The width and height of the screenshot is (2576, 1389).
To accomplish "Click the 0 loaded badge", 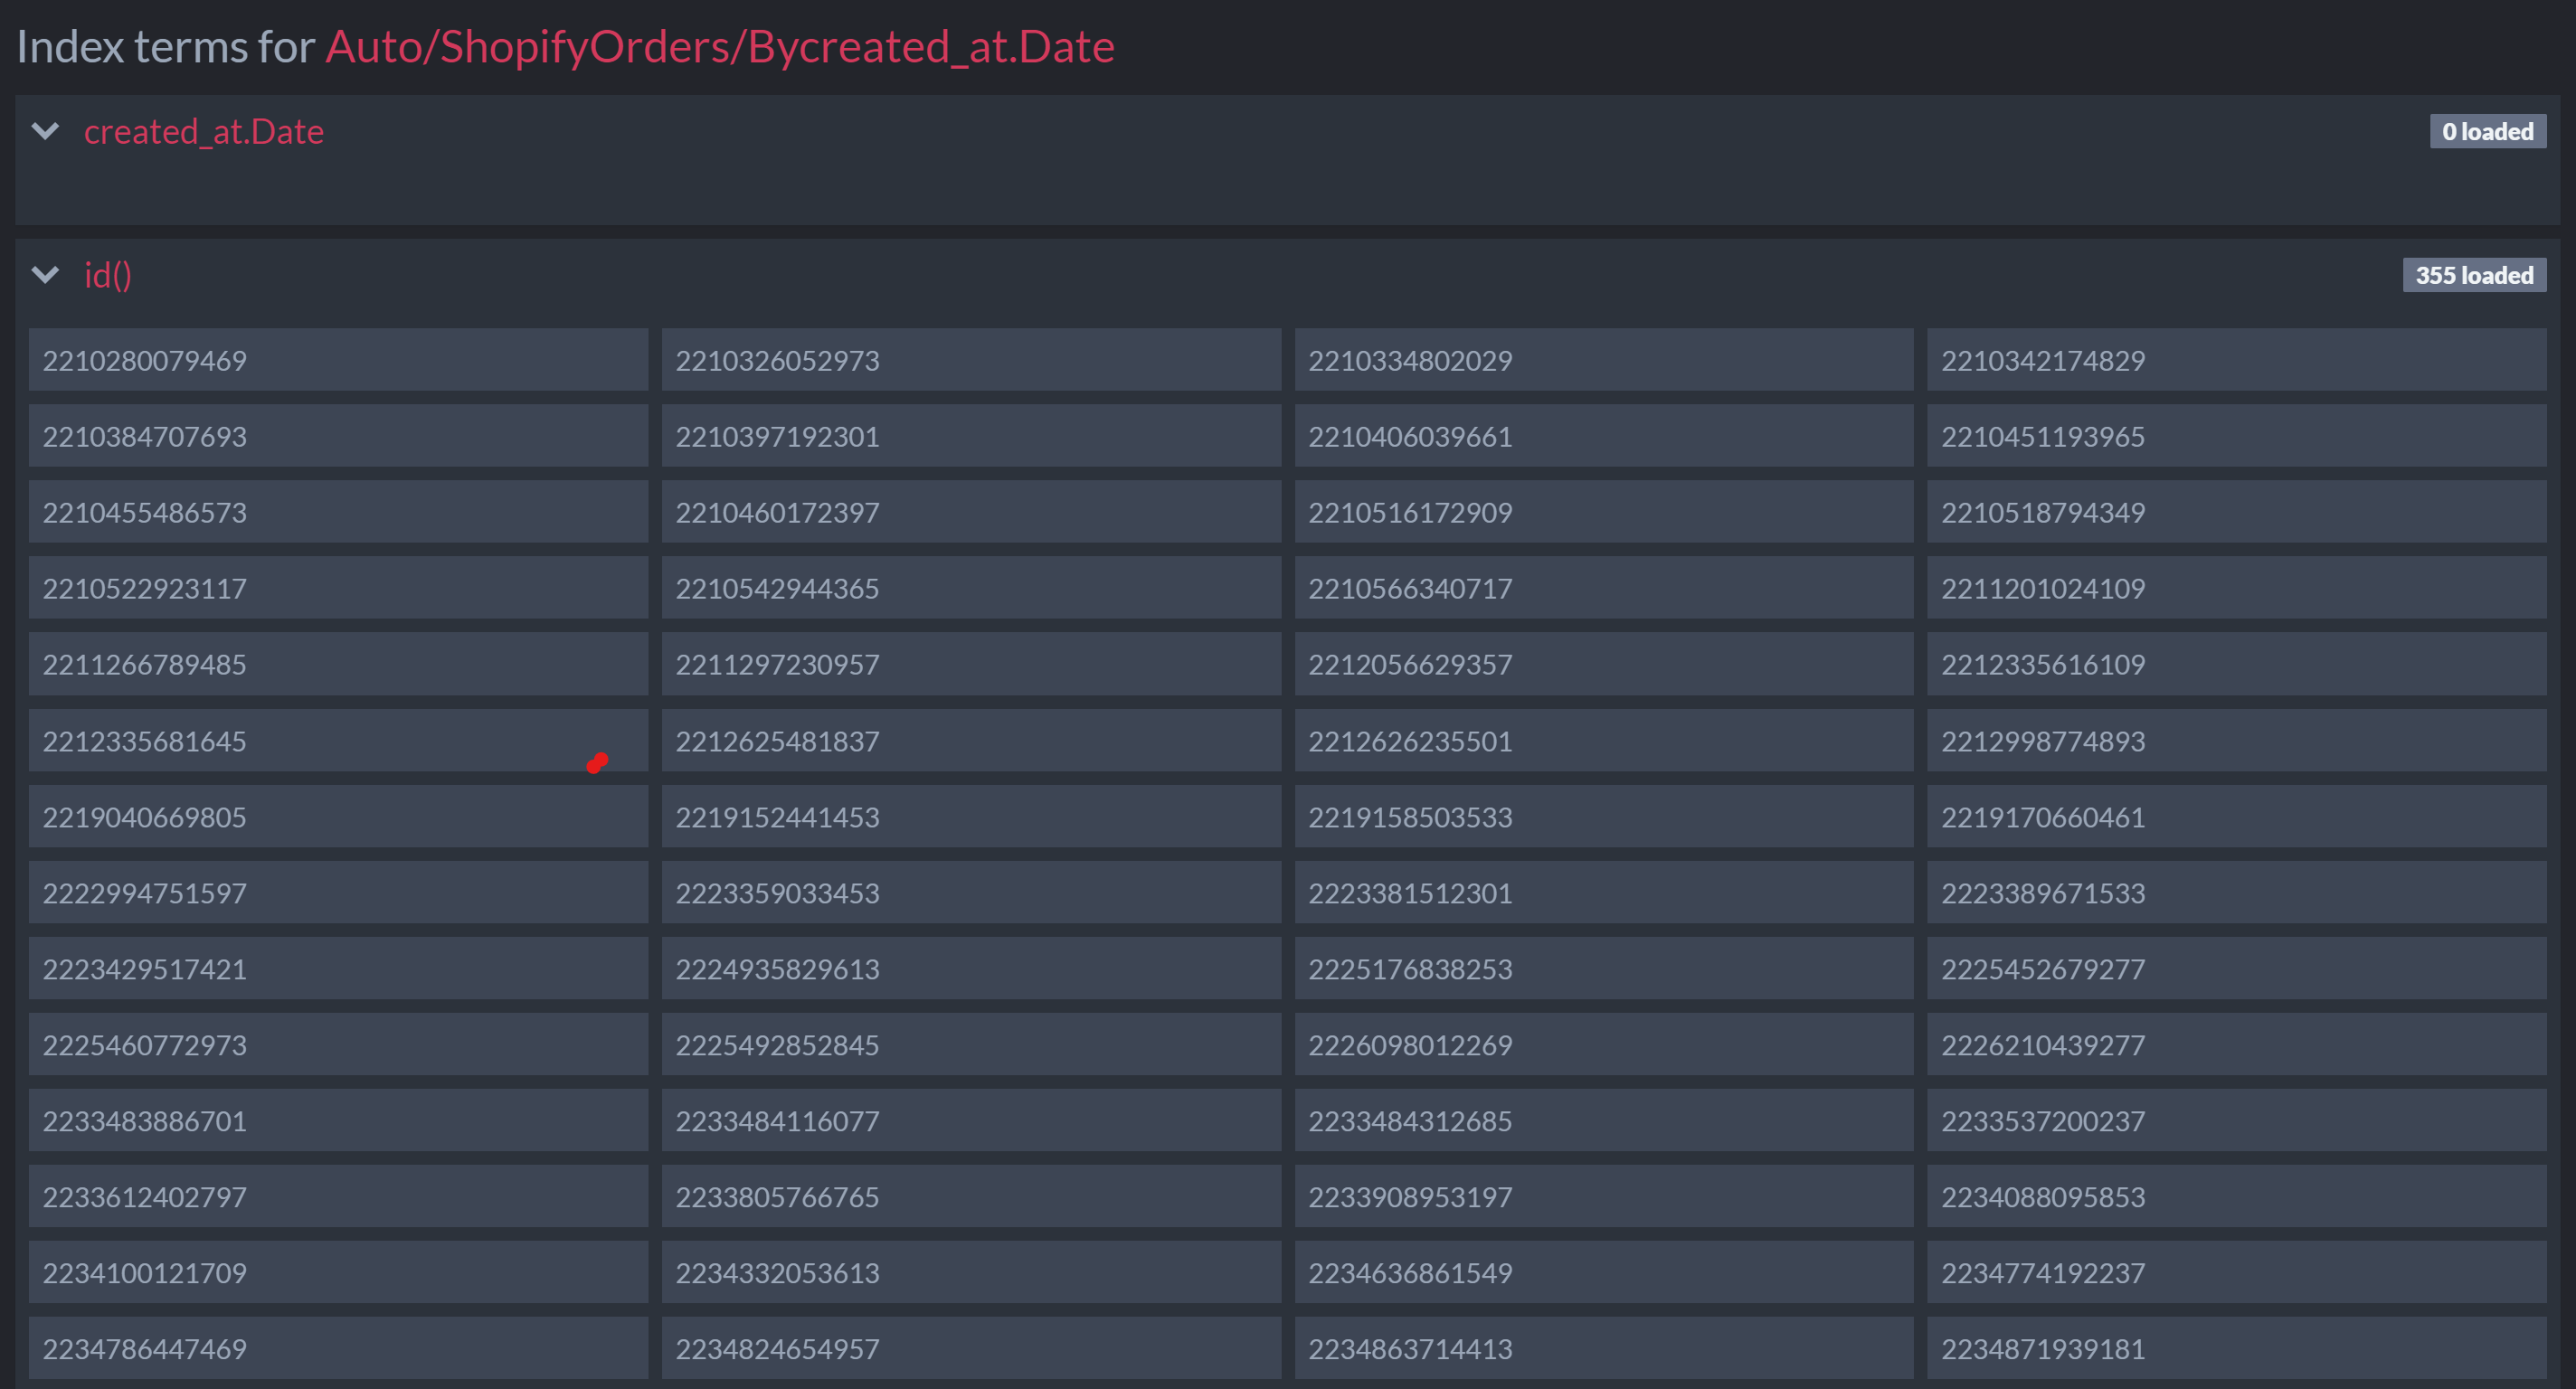I will point(2488,131).
